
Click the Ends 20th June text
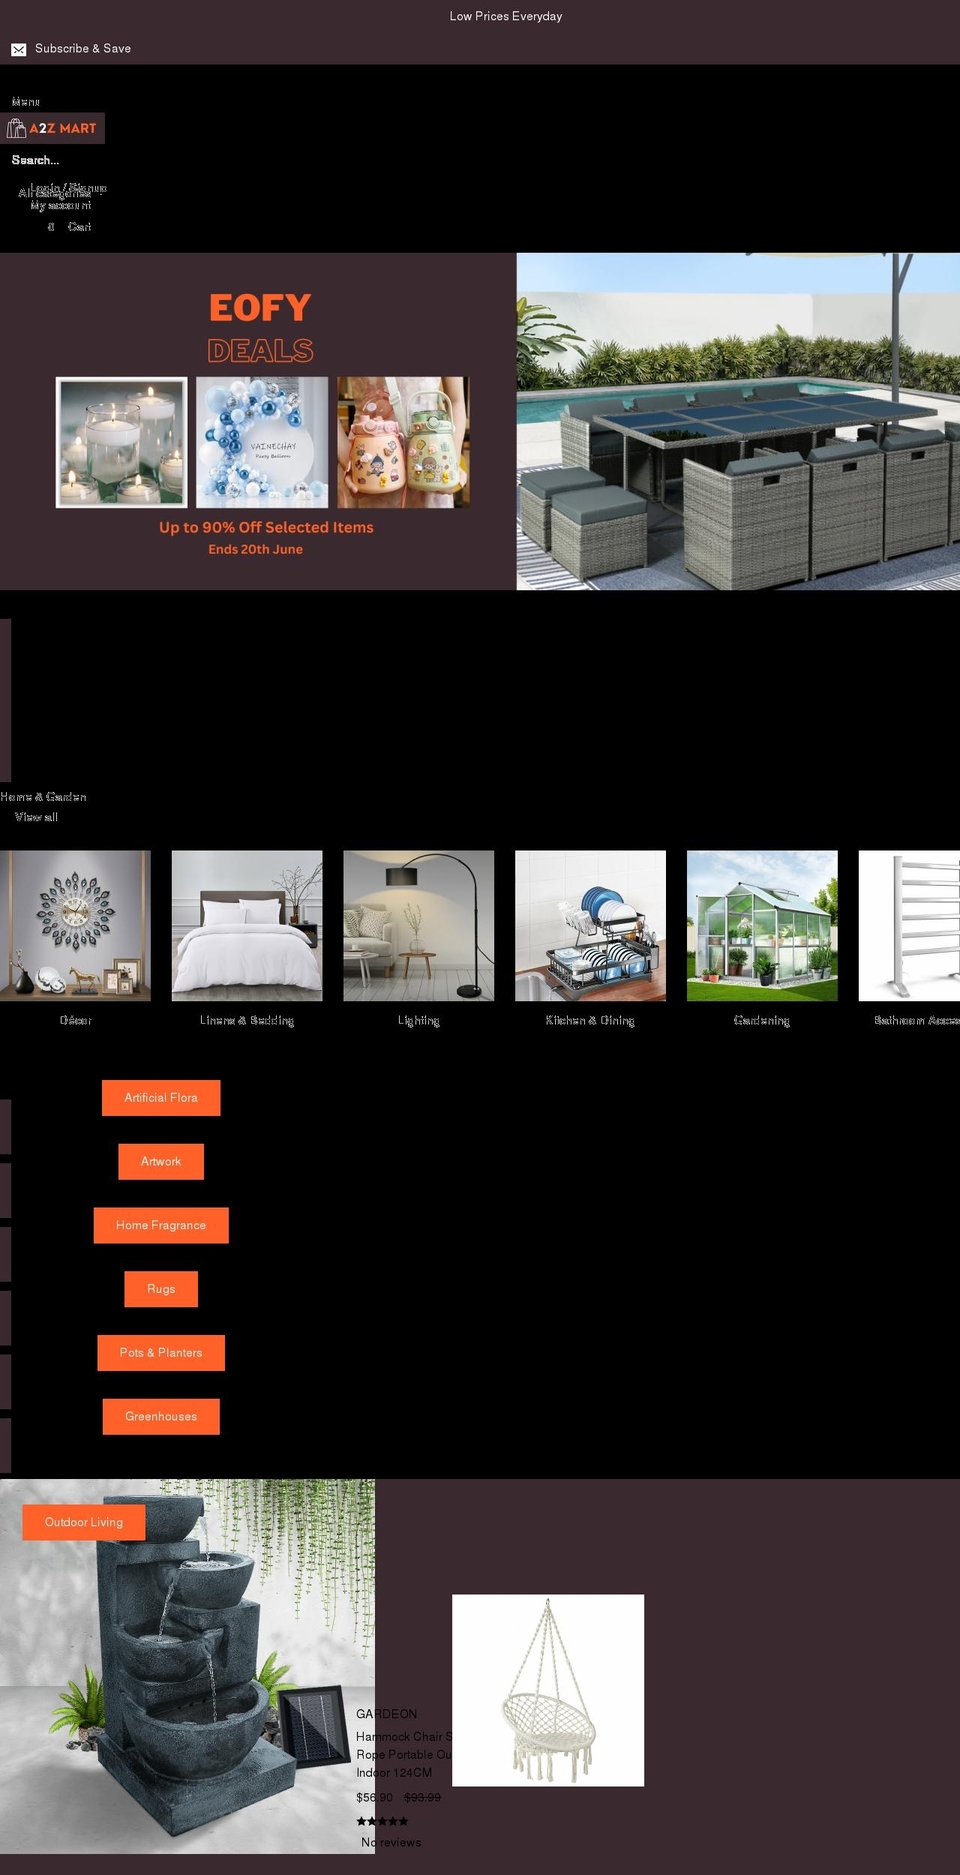click(255, 549)
